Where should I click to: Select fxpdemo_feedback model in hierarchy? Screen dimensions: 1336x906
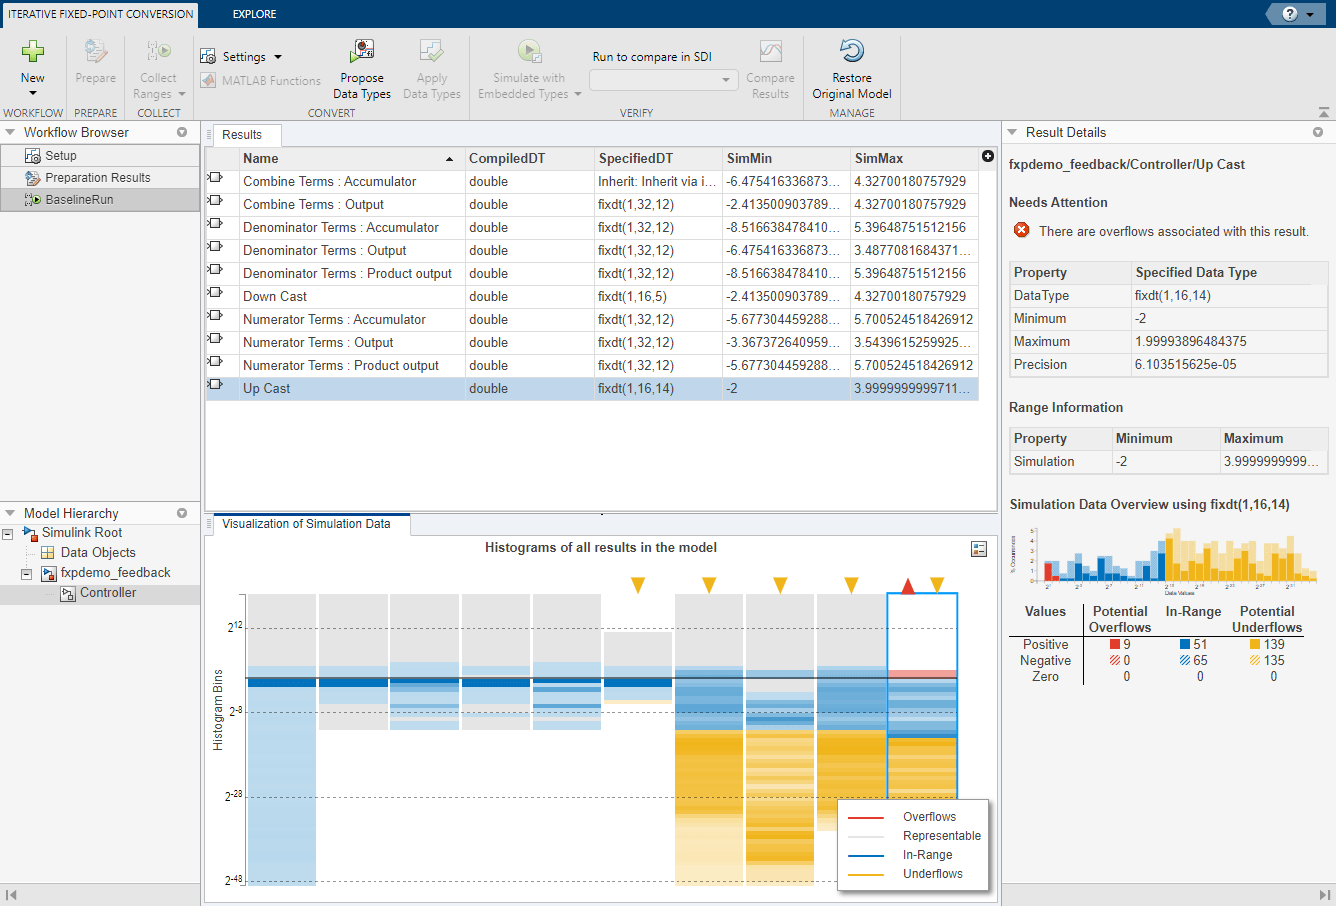pyautogui.click(x=115, y=573)
